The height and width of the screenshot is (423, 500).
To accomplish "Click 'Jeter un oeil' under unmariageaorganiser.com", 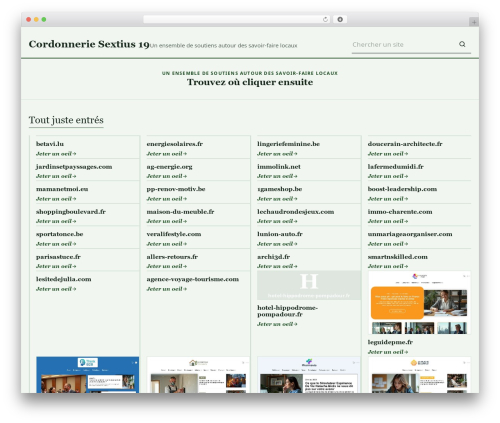I will pyautogui.click(x=388, y=244).
